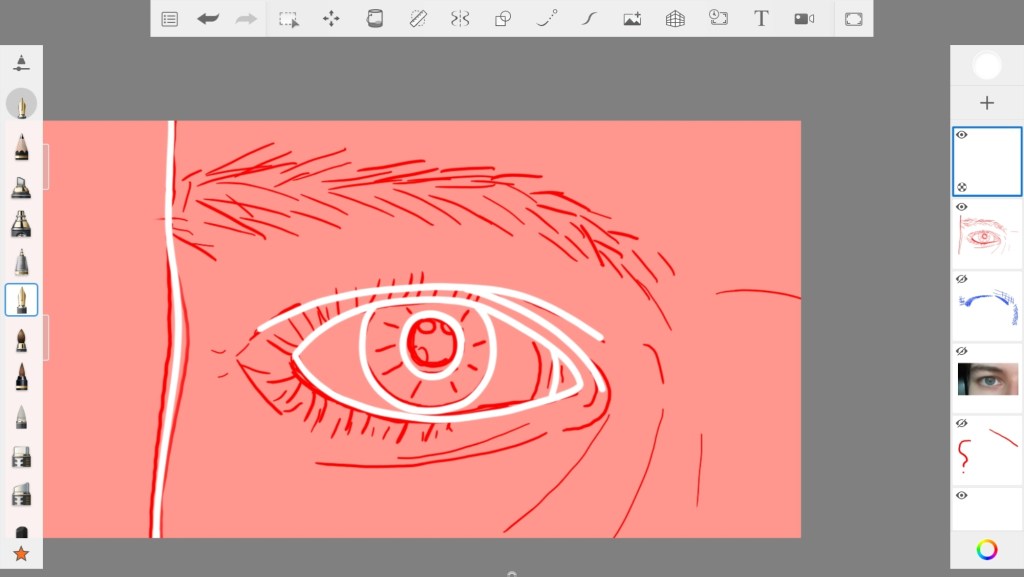The width and height of the screenshot is (1024, 577).
Task: Open the Ruler guide tool
Action: [418, 19]
